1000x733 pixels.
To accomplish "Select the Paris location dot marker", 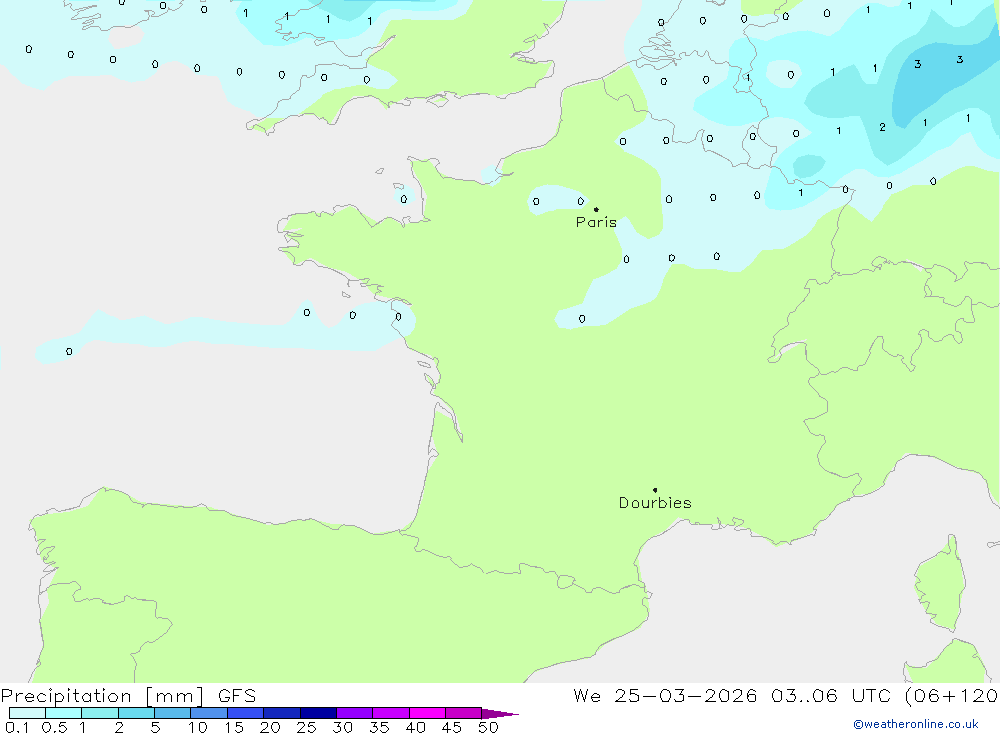I will 596,209.
